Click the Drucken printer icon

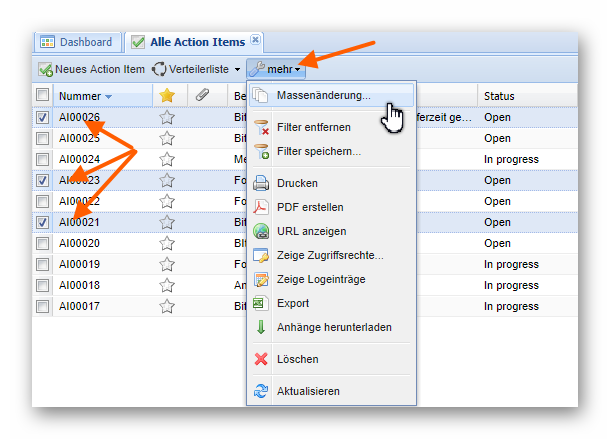click(x=261, y=183)
